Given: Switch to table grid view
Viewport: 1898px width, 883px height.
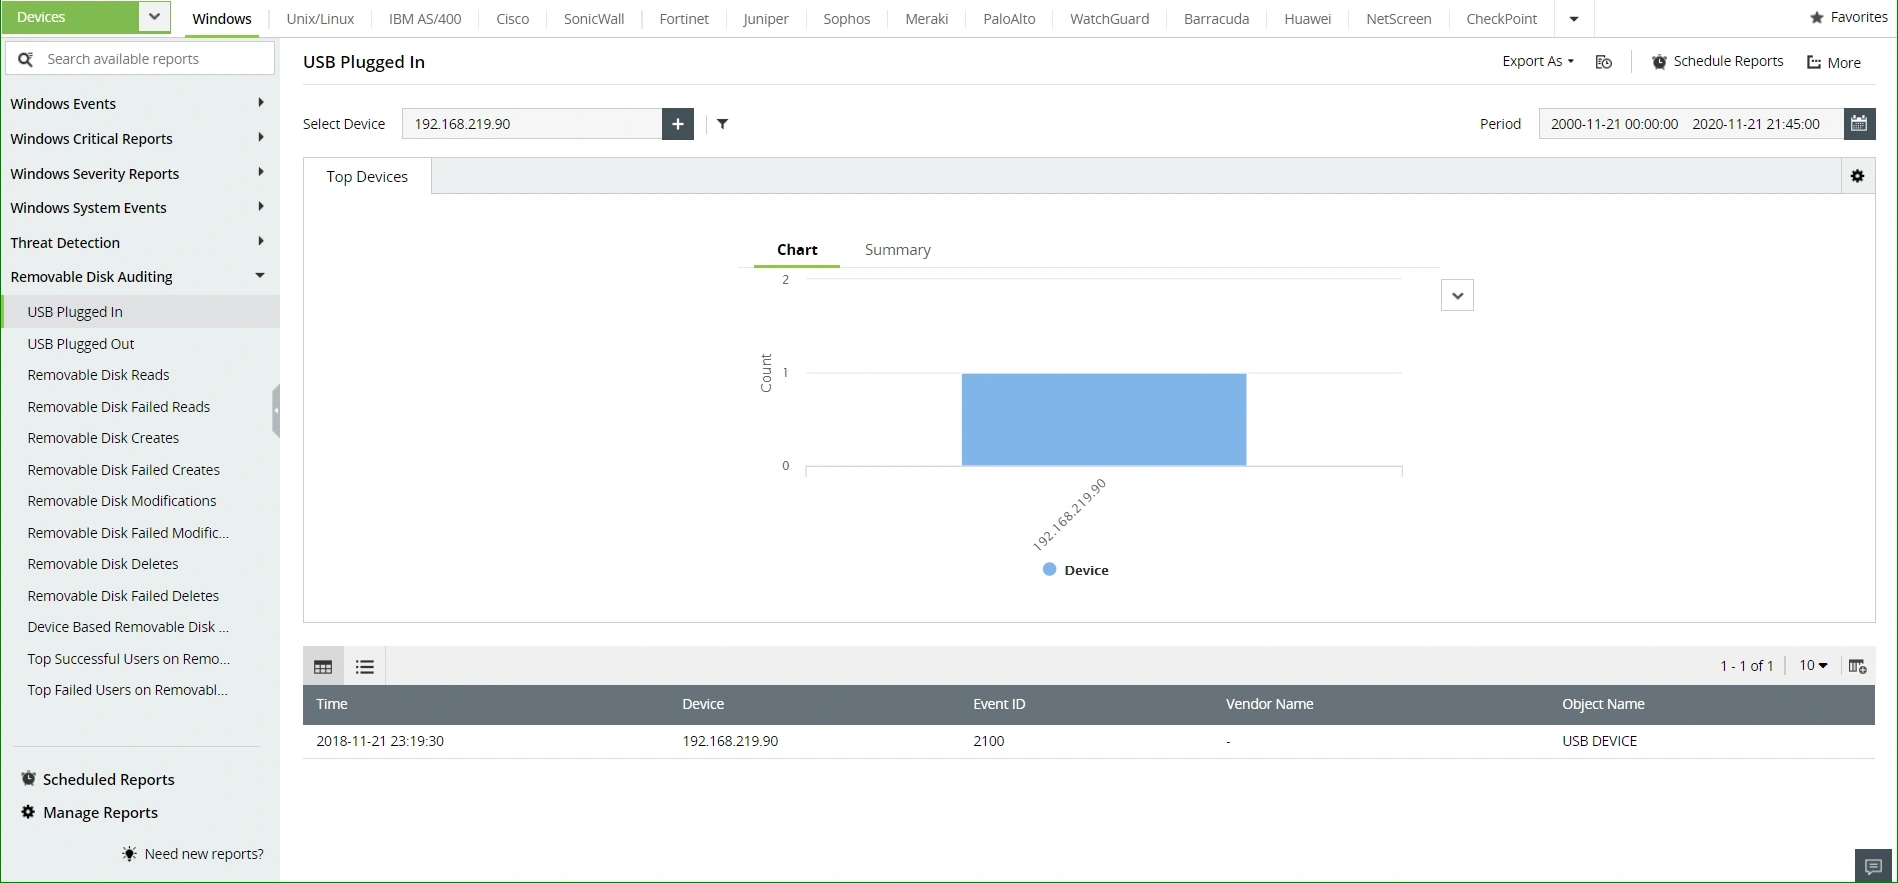Looking at the screenshot, I should click(323, 667).
